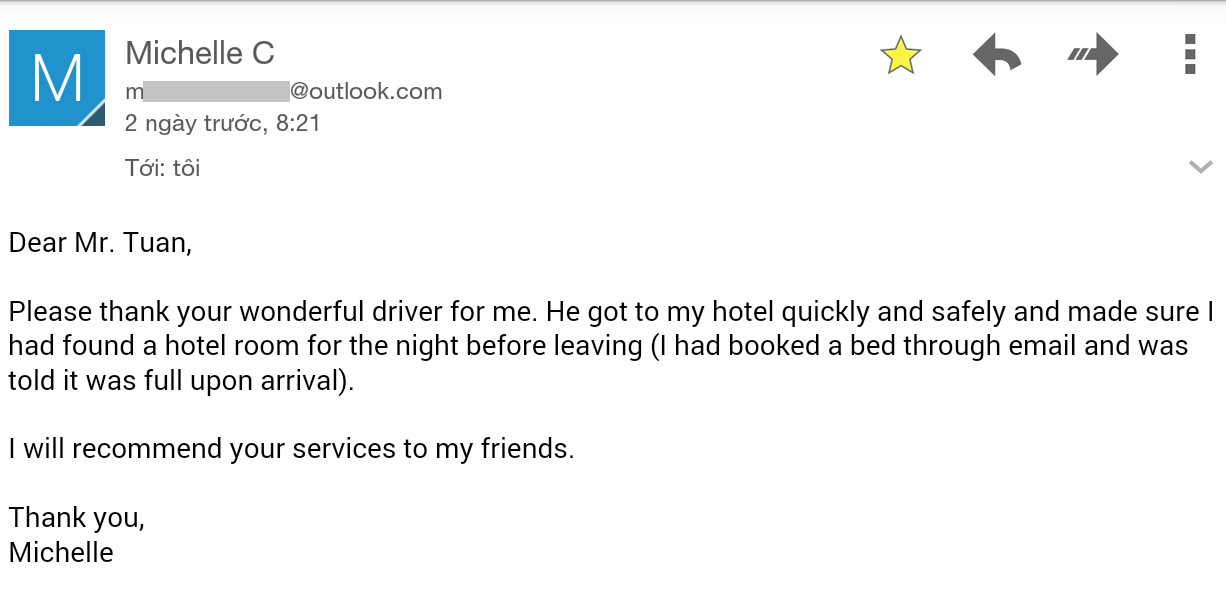Click the word "tôi" in the recipient line
Image resolution: width=1226 pixels, height=590 pixels.
click(x=186, y=168)
